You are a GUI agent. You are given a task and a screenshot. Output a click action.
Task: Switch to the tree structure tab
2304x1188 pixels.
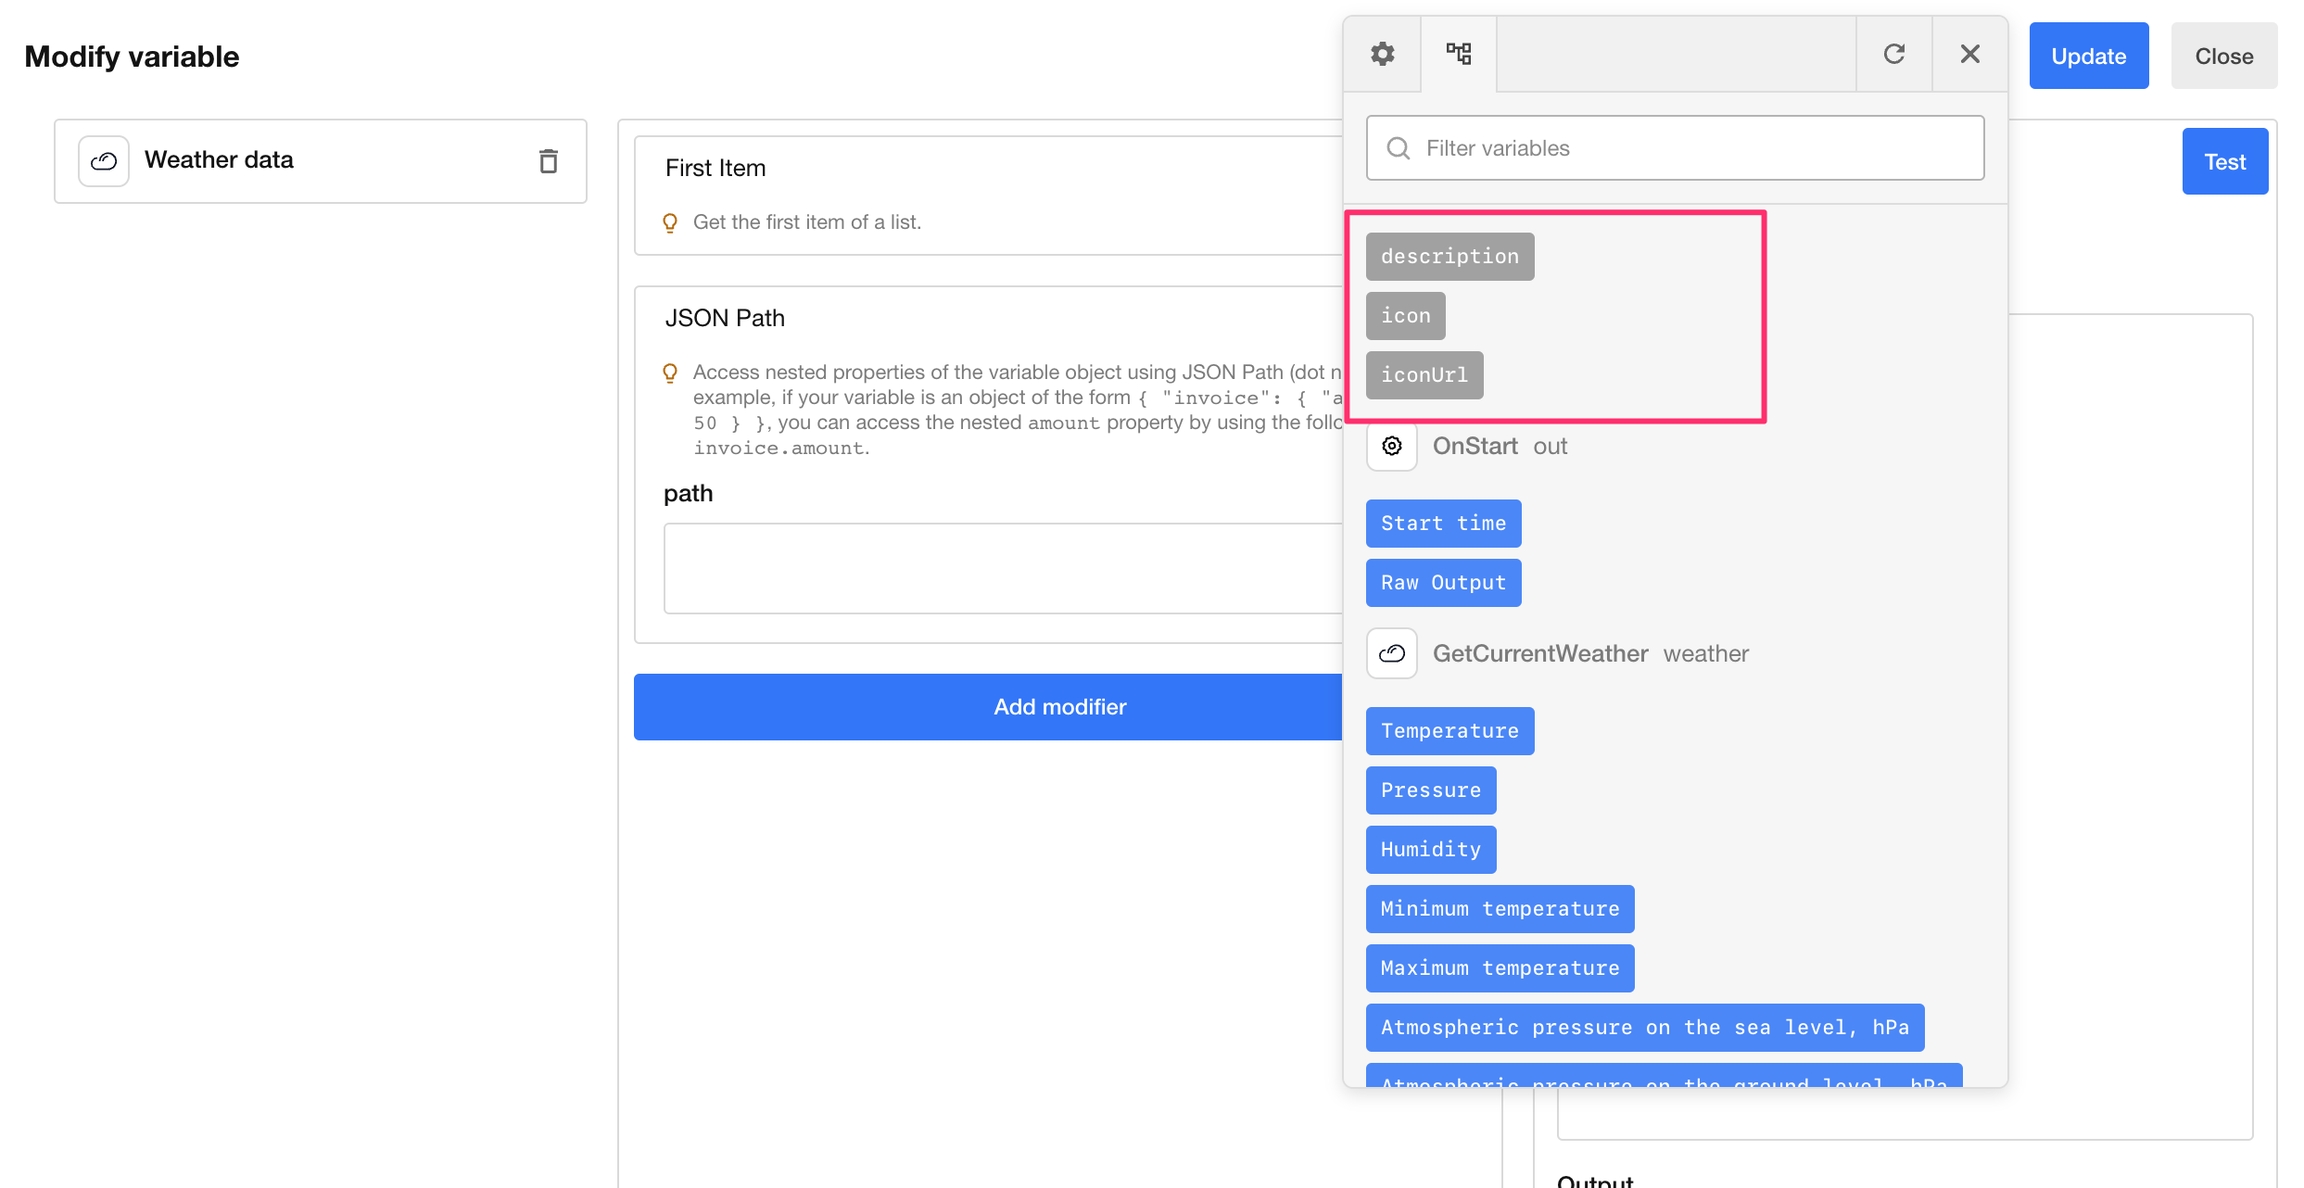(x=1459, y=54)
